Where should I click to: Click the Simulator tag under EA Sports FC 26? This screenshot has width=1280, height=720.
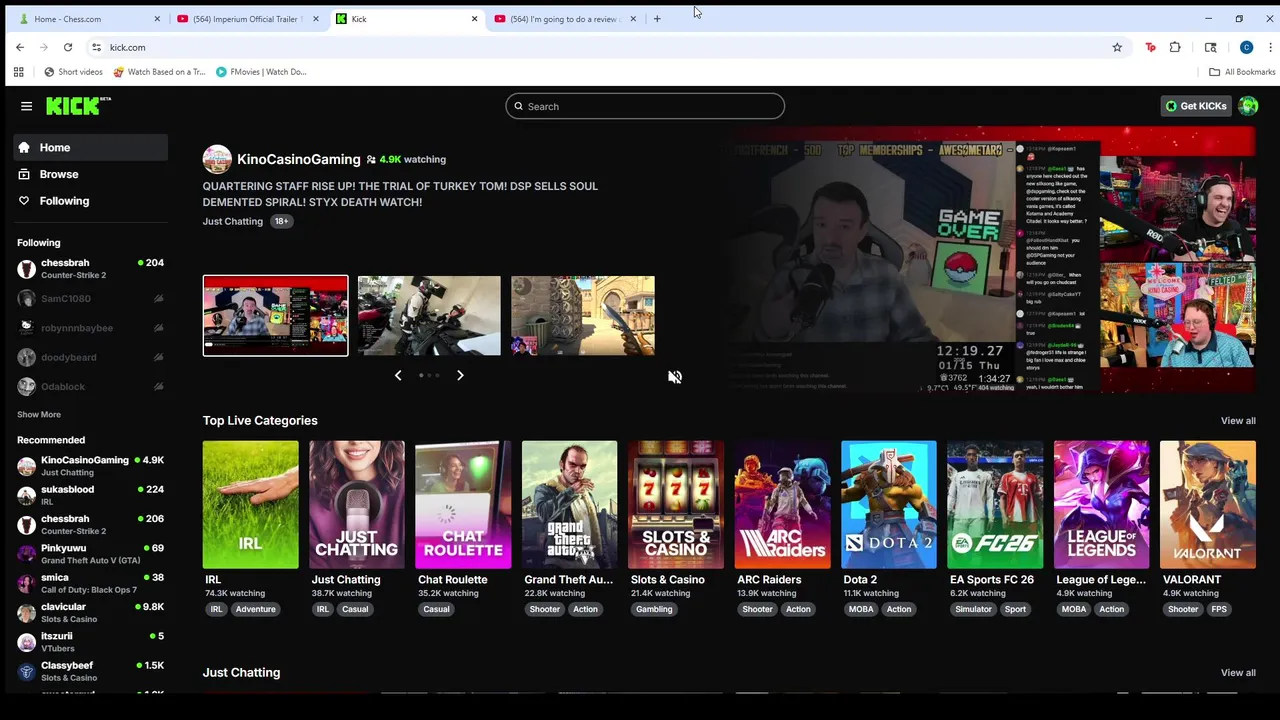point(973,609)
